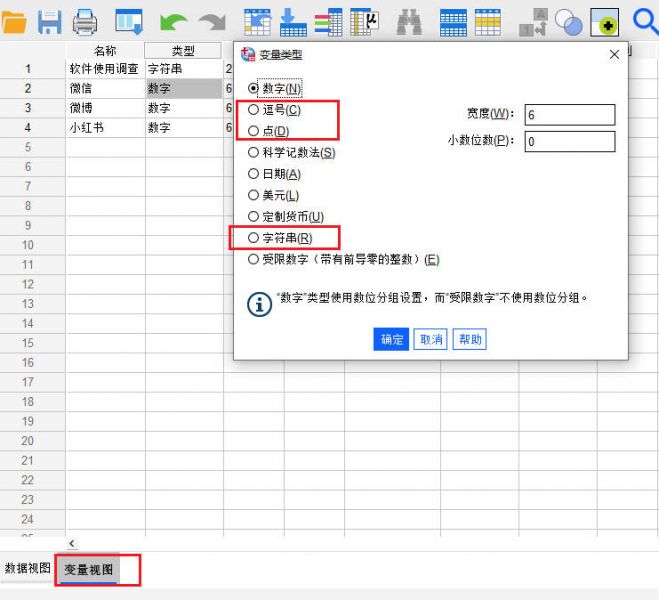Click the Go to variable download-arrow icon
The image size is (659, 600).
coord(293,22)
